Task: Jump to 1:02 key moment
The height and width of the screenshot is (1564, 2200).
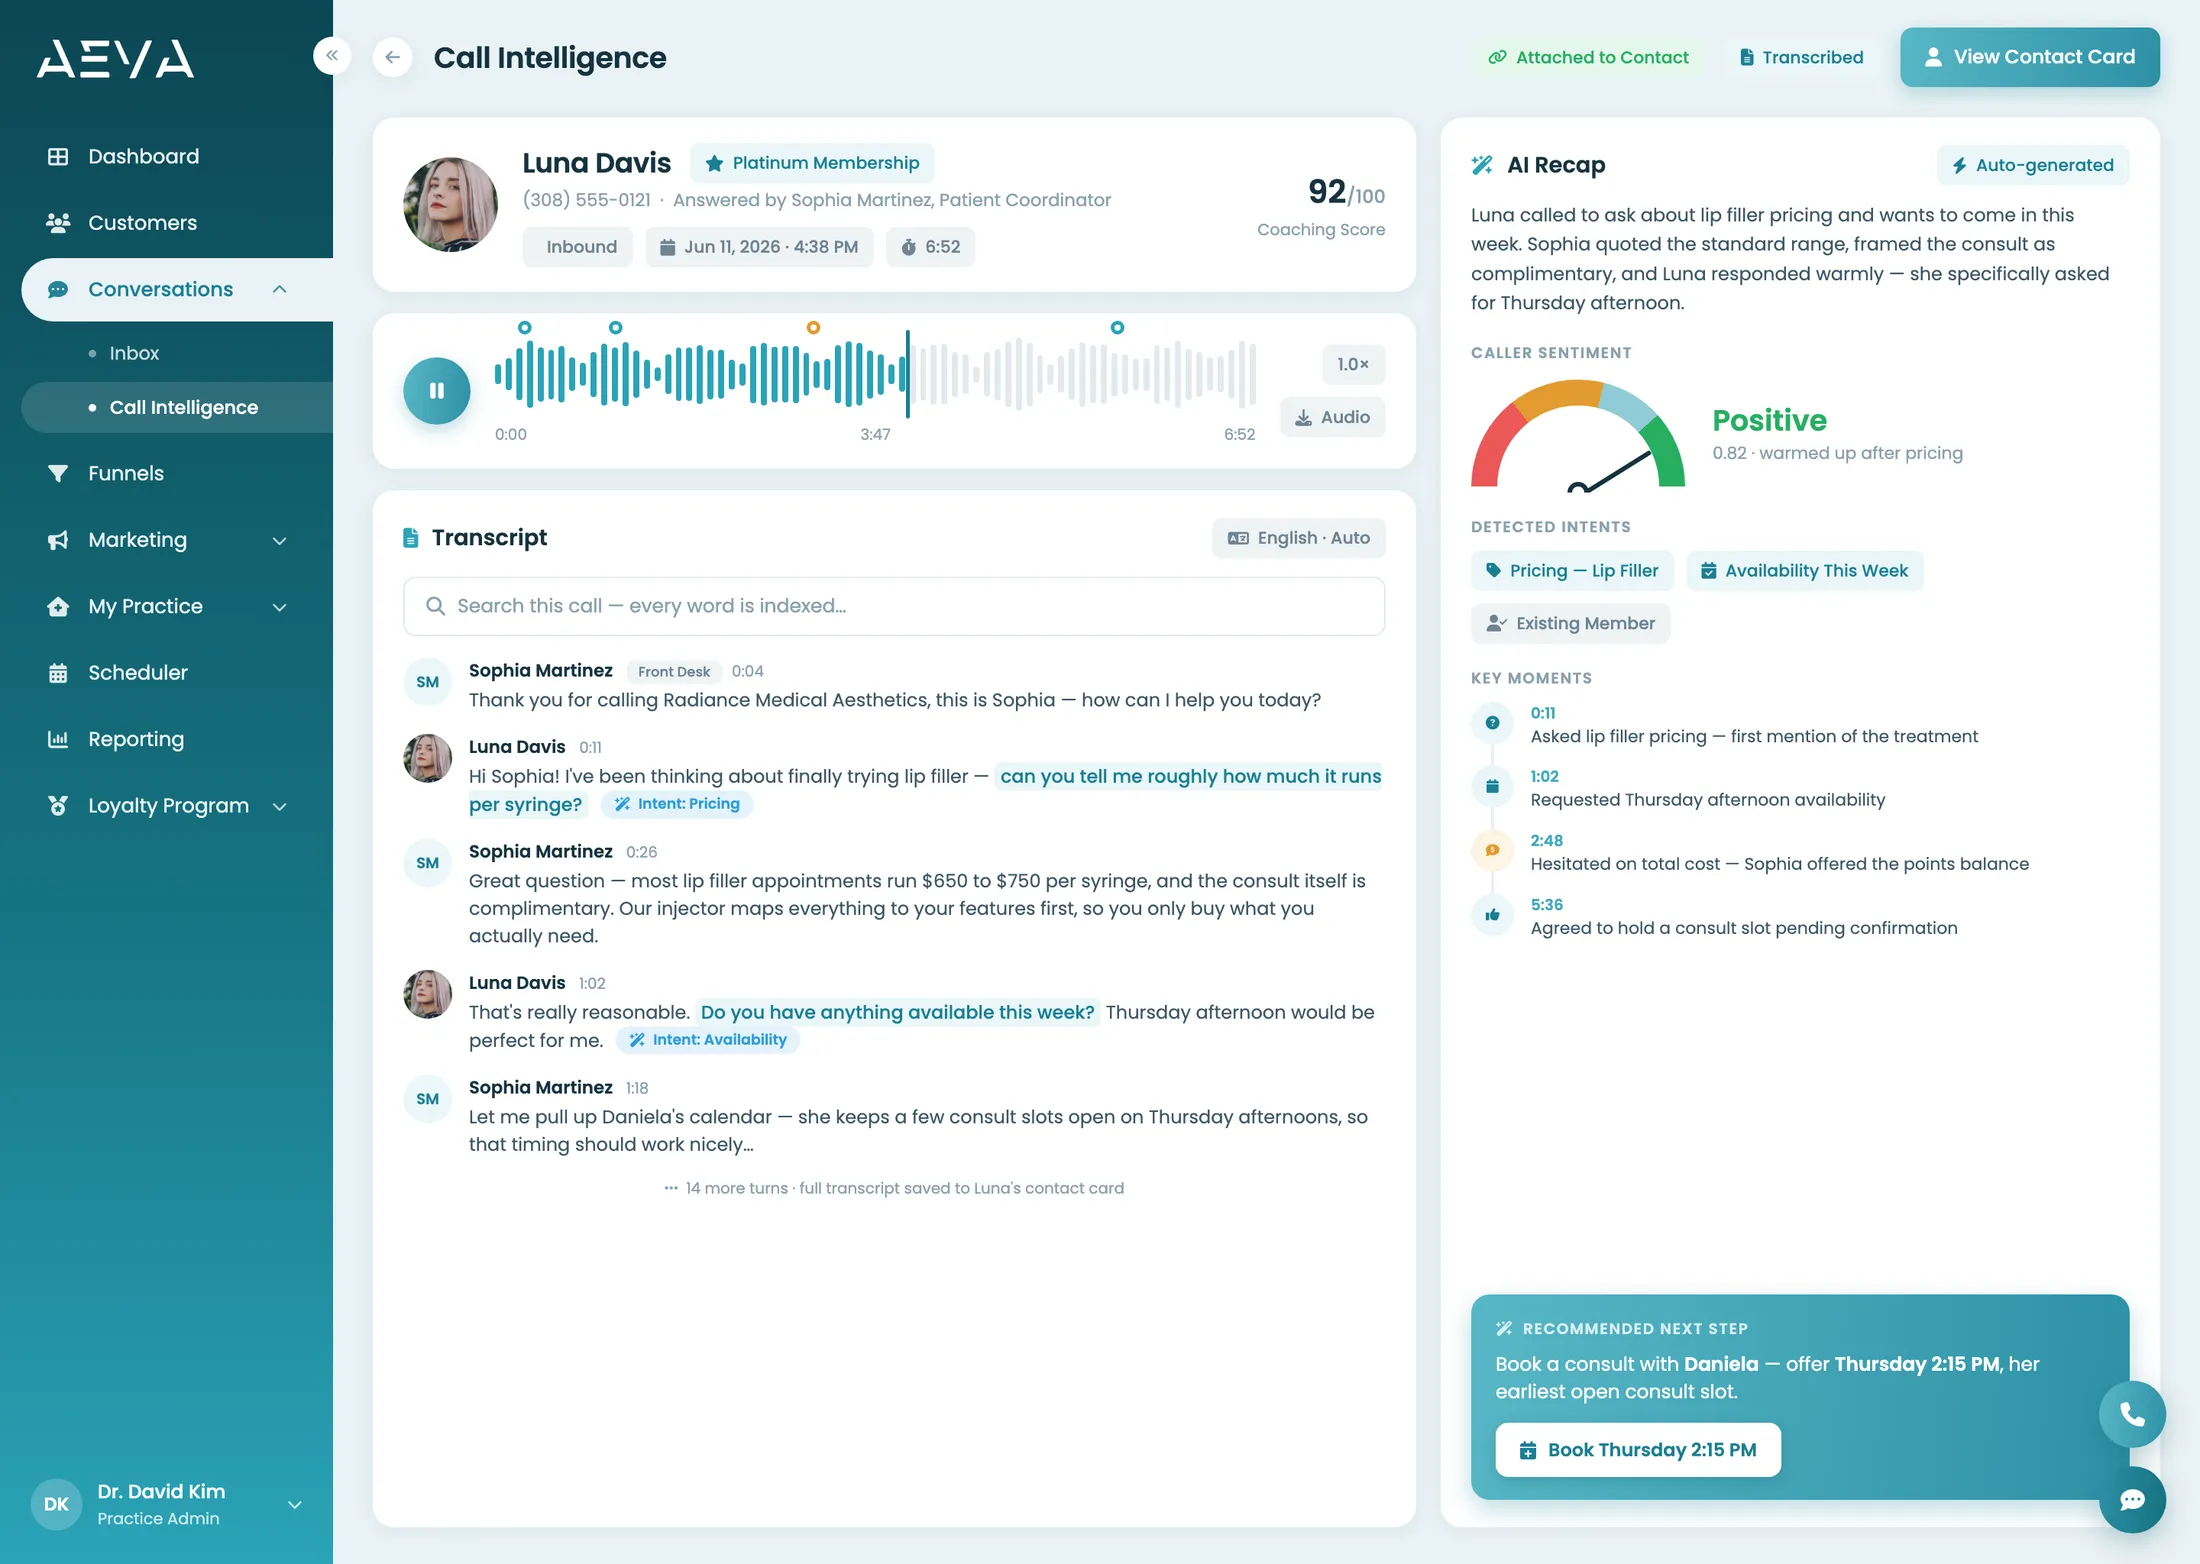Action: pyautogui.click(x=1545, y=776)
